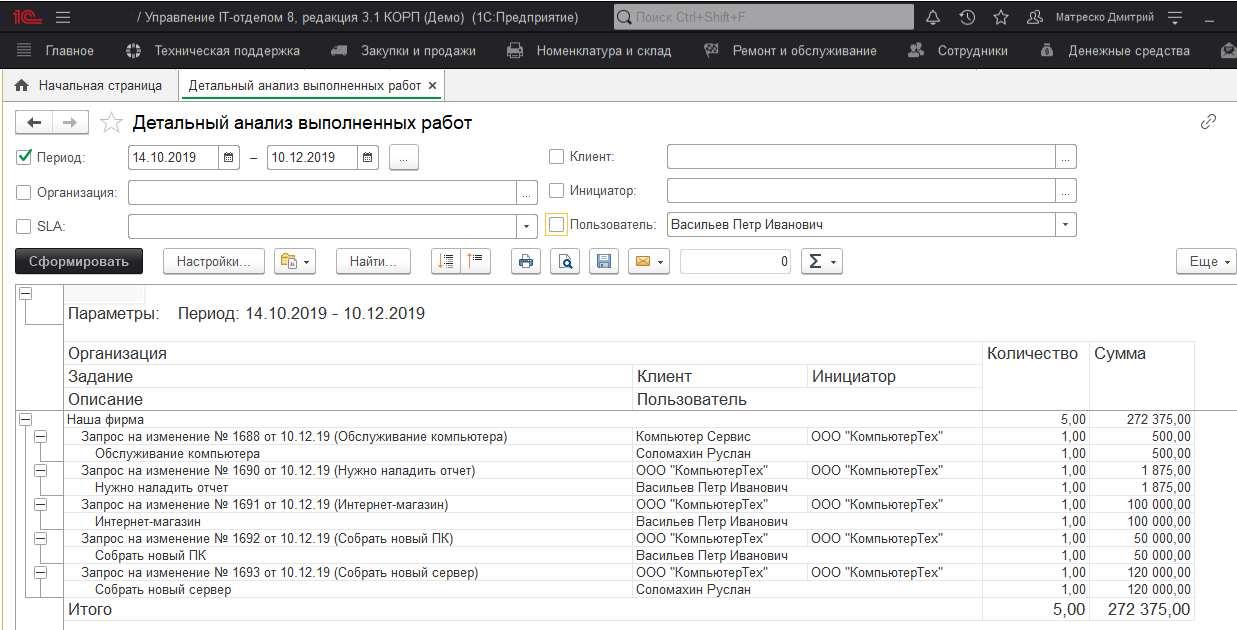Enable the Пользователь filter checkbox
The height and width of the screenshot is (630, 1237).
click(557, 225)
